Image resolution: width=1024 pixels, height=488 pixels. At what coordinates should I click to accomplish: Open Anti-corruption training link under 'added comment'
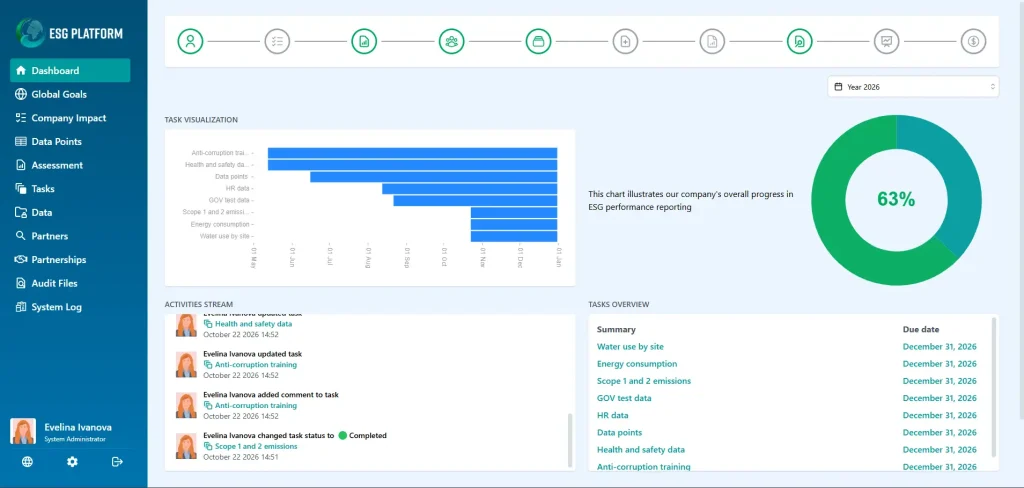(x=256, y=406)
